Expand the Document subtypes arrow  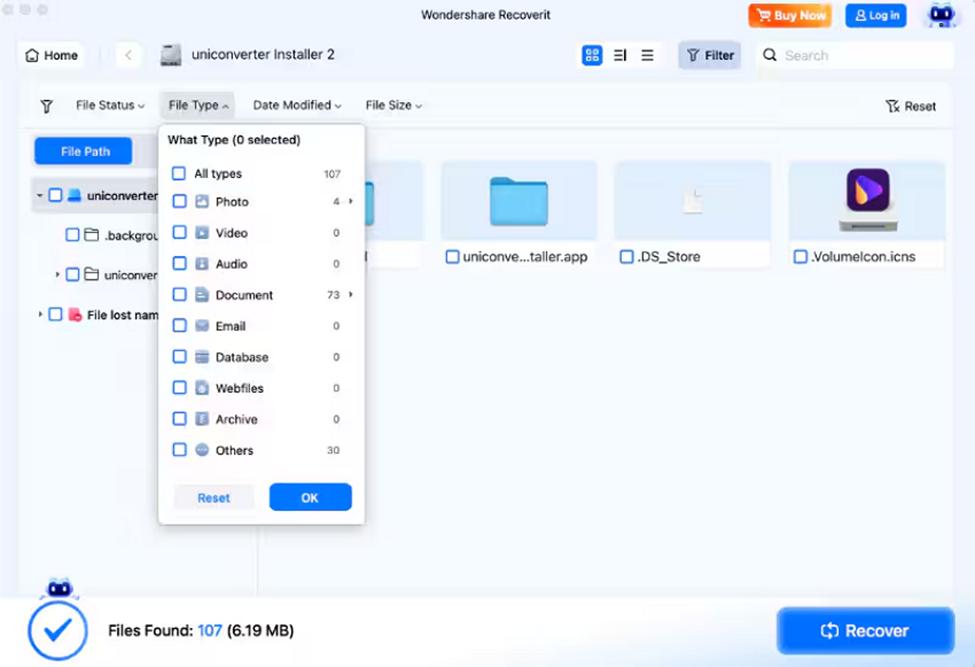coord(351,295)
